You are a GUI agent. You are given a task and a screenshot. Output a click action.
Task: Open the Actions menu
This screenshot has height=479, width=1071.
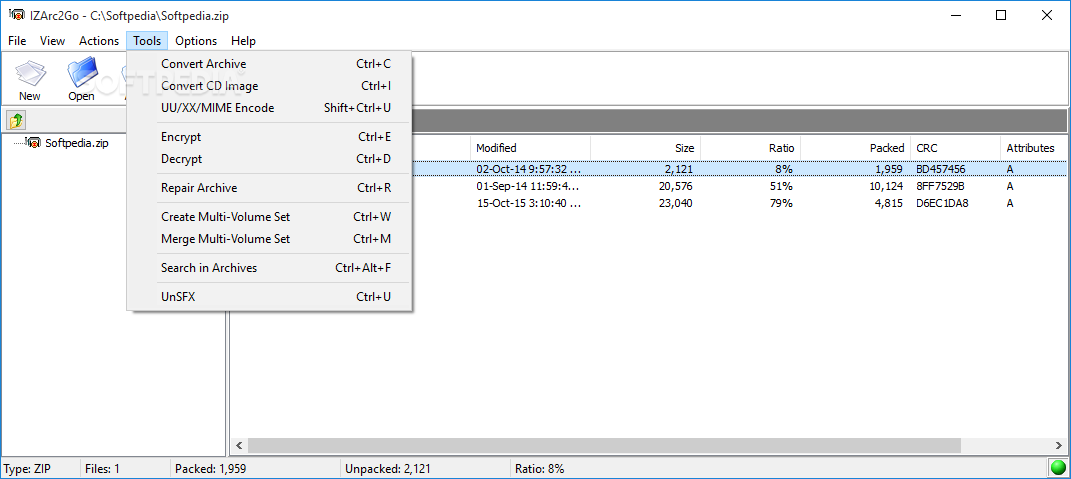(x=99, y=41)
